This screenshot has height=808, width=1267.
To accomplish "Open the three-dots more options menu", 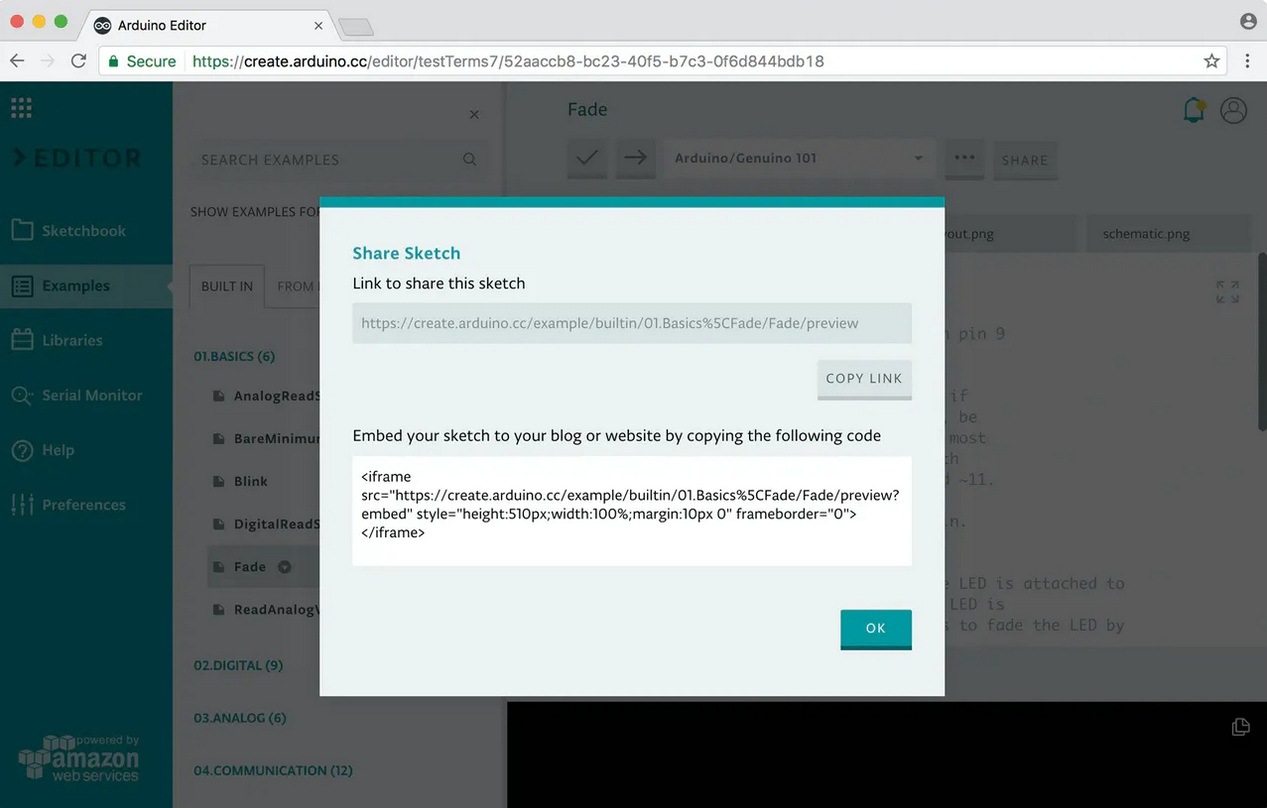I will [964, 158].
